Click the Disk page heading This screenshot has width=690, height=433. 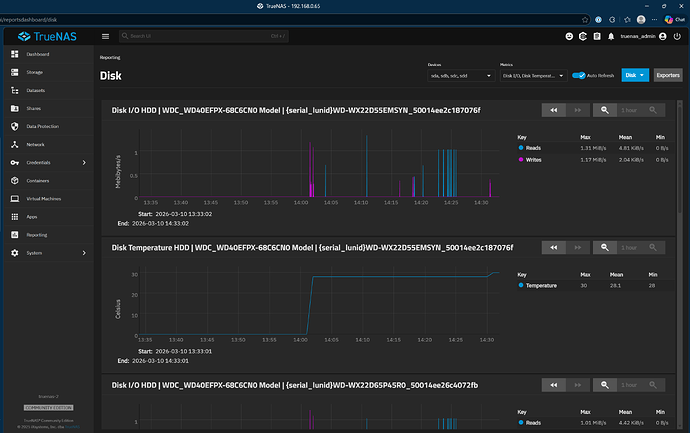pos(110,76)
